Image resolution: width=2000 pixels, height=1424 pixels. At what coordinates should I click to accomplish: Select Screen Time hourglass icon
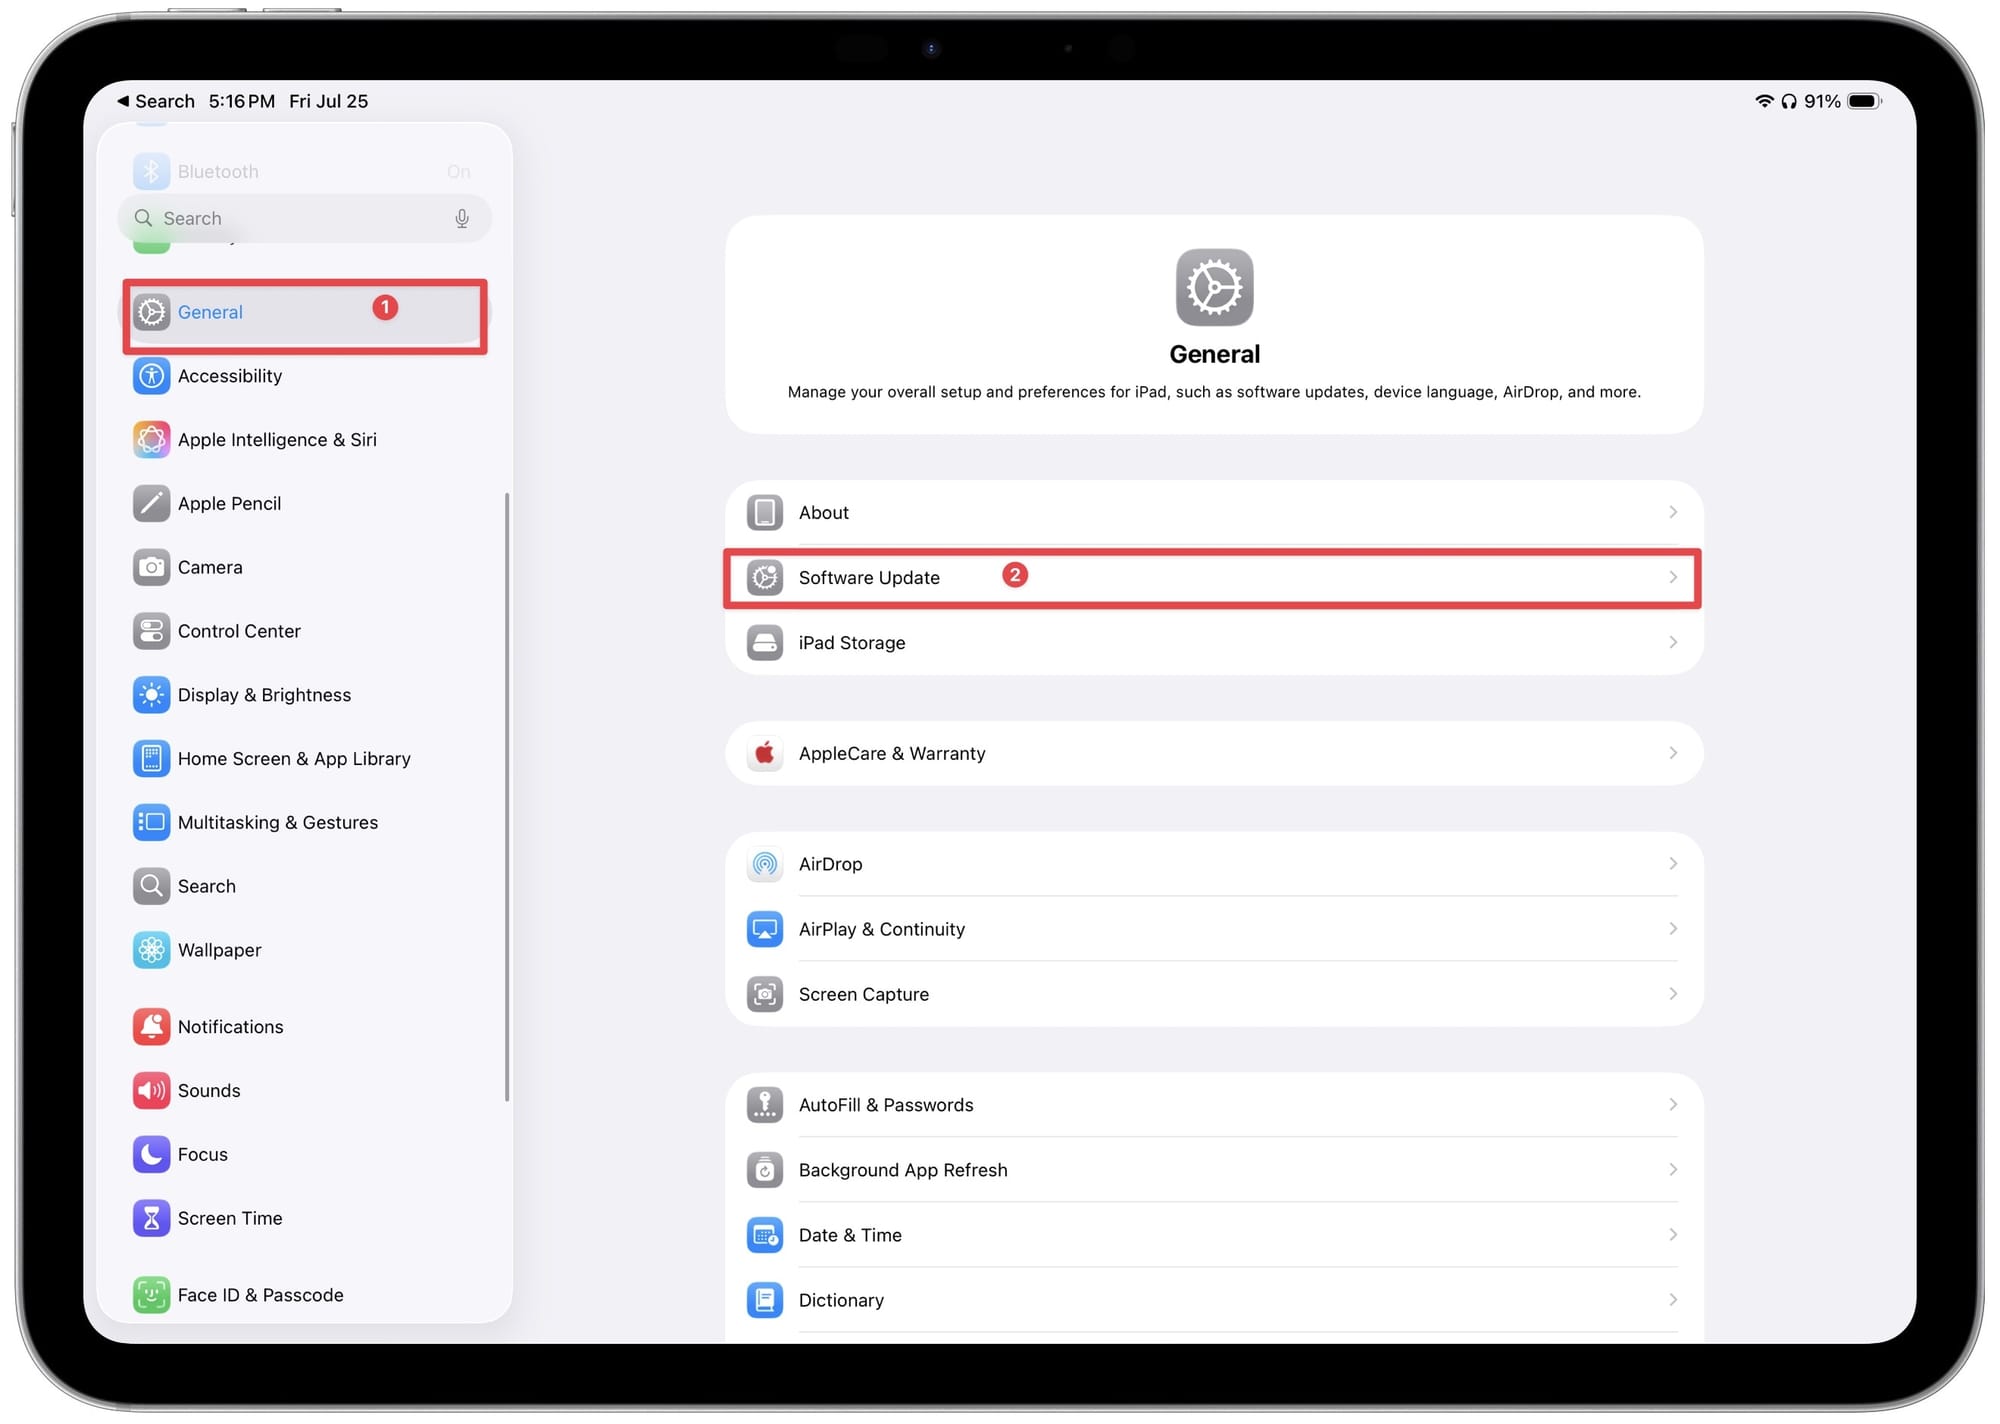point(151,1218)
